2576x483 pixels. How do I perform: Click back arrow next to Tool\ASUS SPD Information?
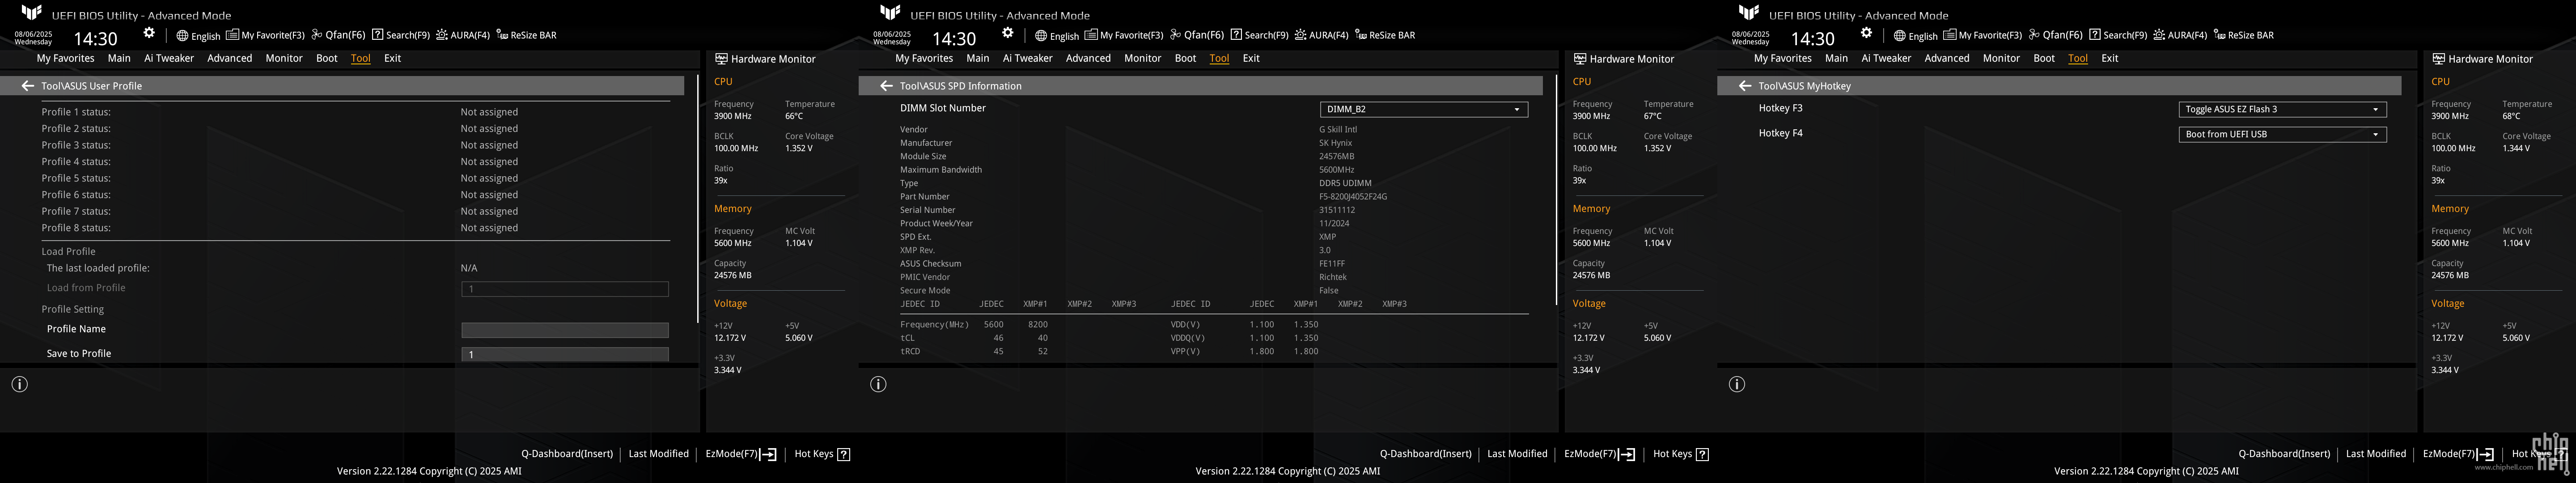[886, 86]
